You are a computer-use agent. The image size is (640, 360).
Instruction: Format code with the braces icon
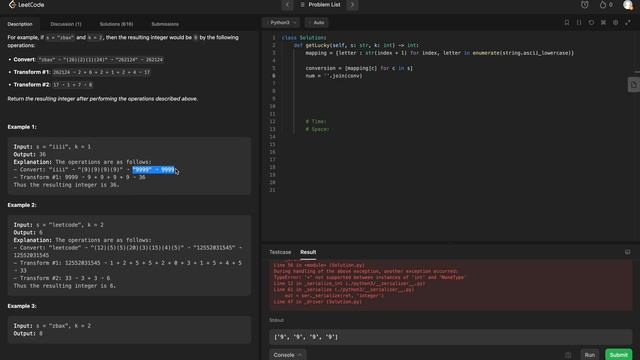(579, 22)
